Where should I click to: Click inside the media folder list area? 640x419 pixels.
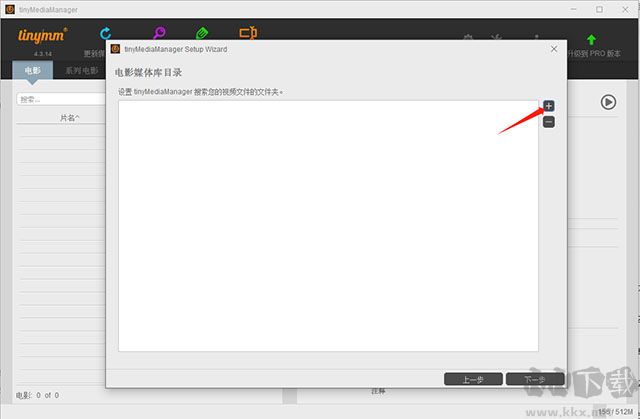click(328, 226)
